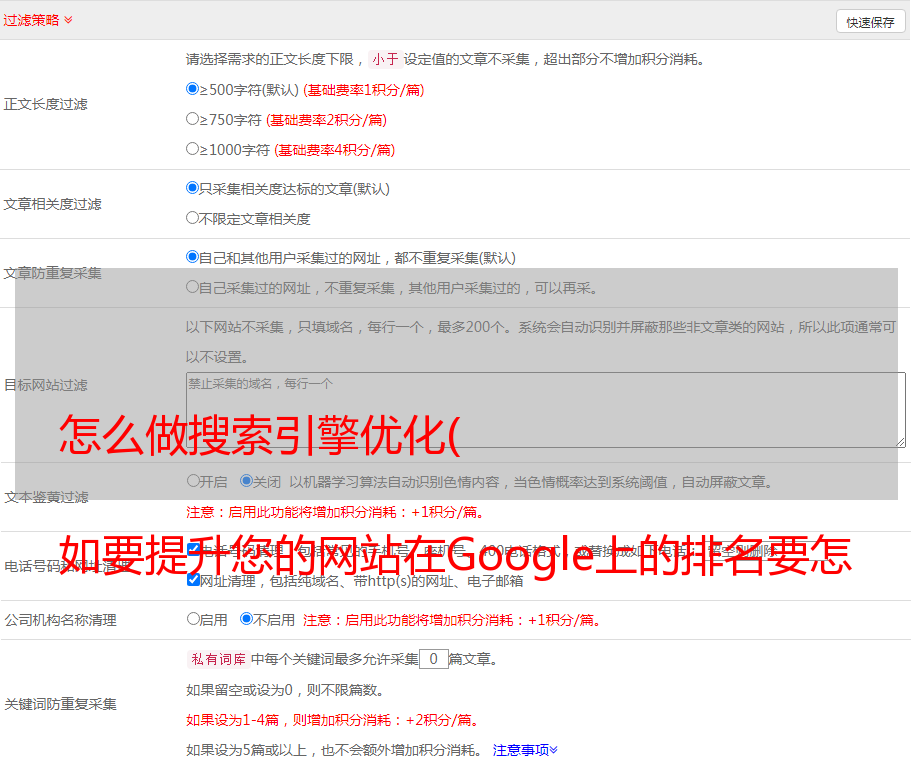This screenshot has height=768, width=912.
Task: Select 只采集相关度达标的文章 option
Action: pyautogui.click(x=193, y=188)
